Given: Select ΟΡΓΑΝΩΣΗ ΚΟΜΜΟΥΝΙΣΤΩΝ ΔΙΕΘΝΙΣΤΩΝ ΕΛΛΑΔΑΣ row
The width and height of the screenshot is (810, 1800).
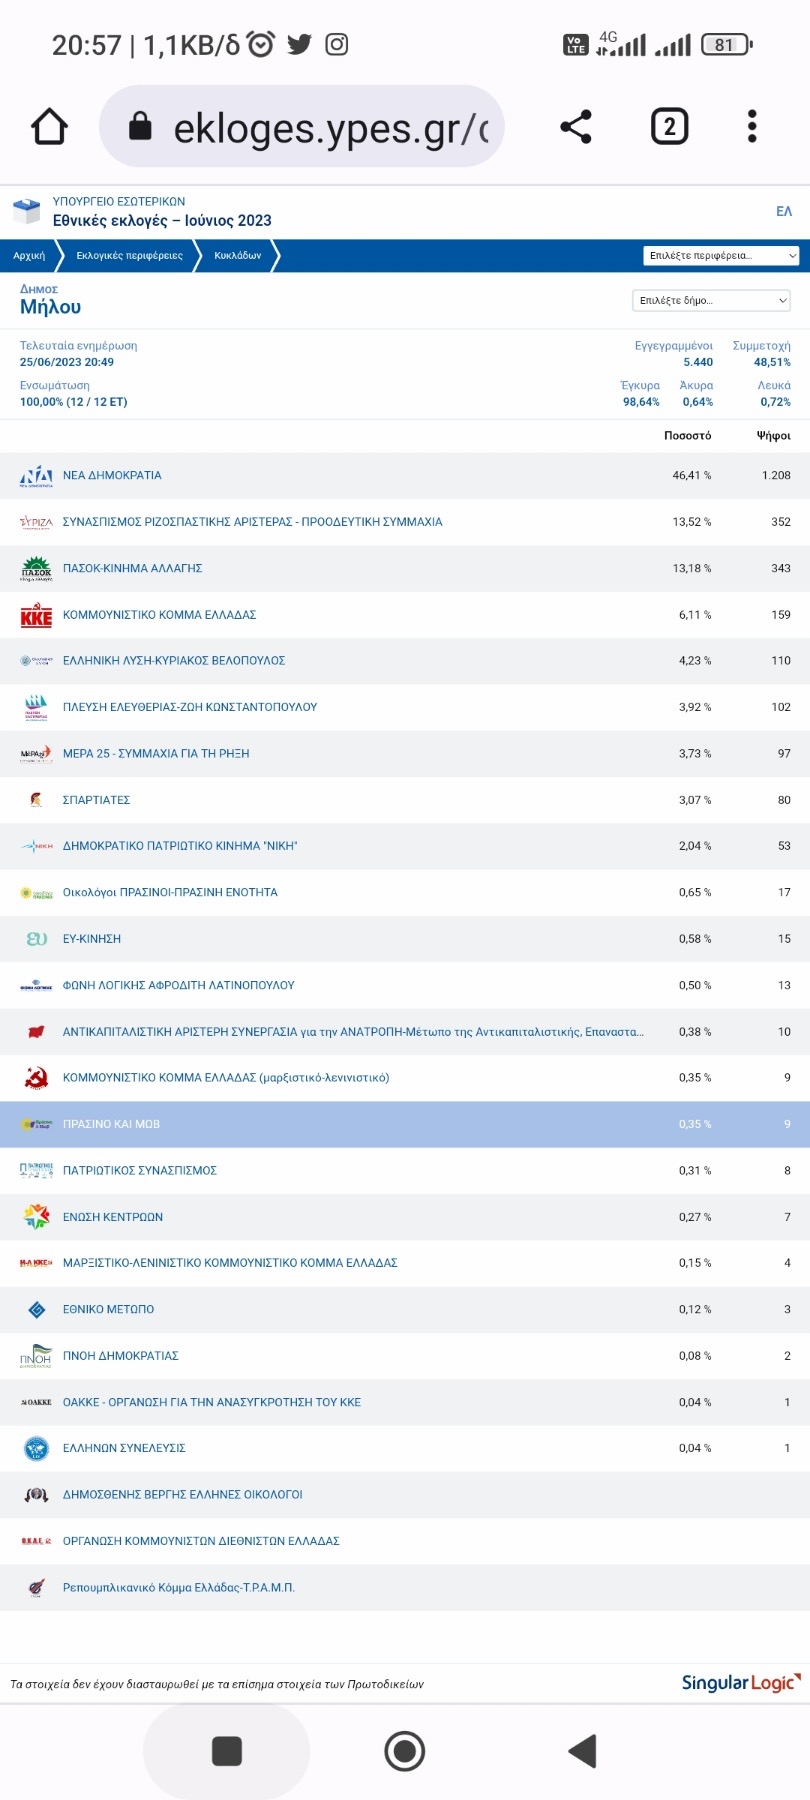Looking at the screenshot, I should click(405, 1541).
